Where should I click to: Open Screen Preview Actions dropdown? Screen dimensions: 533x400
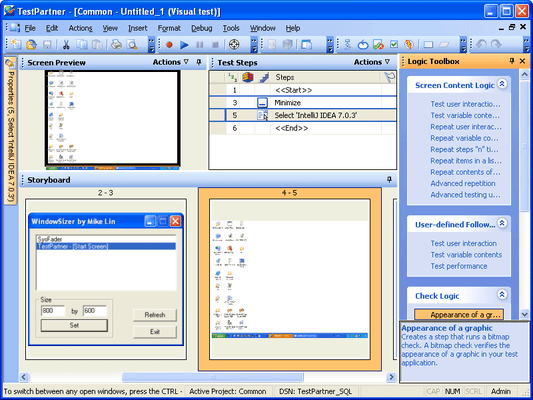(x=170, y=62)
